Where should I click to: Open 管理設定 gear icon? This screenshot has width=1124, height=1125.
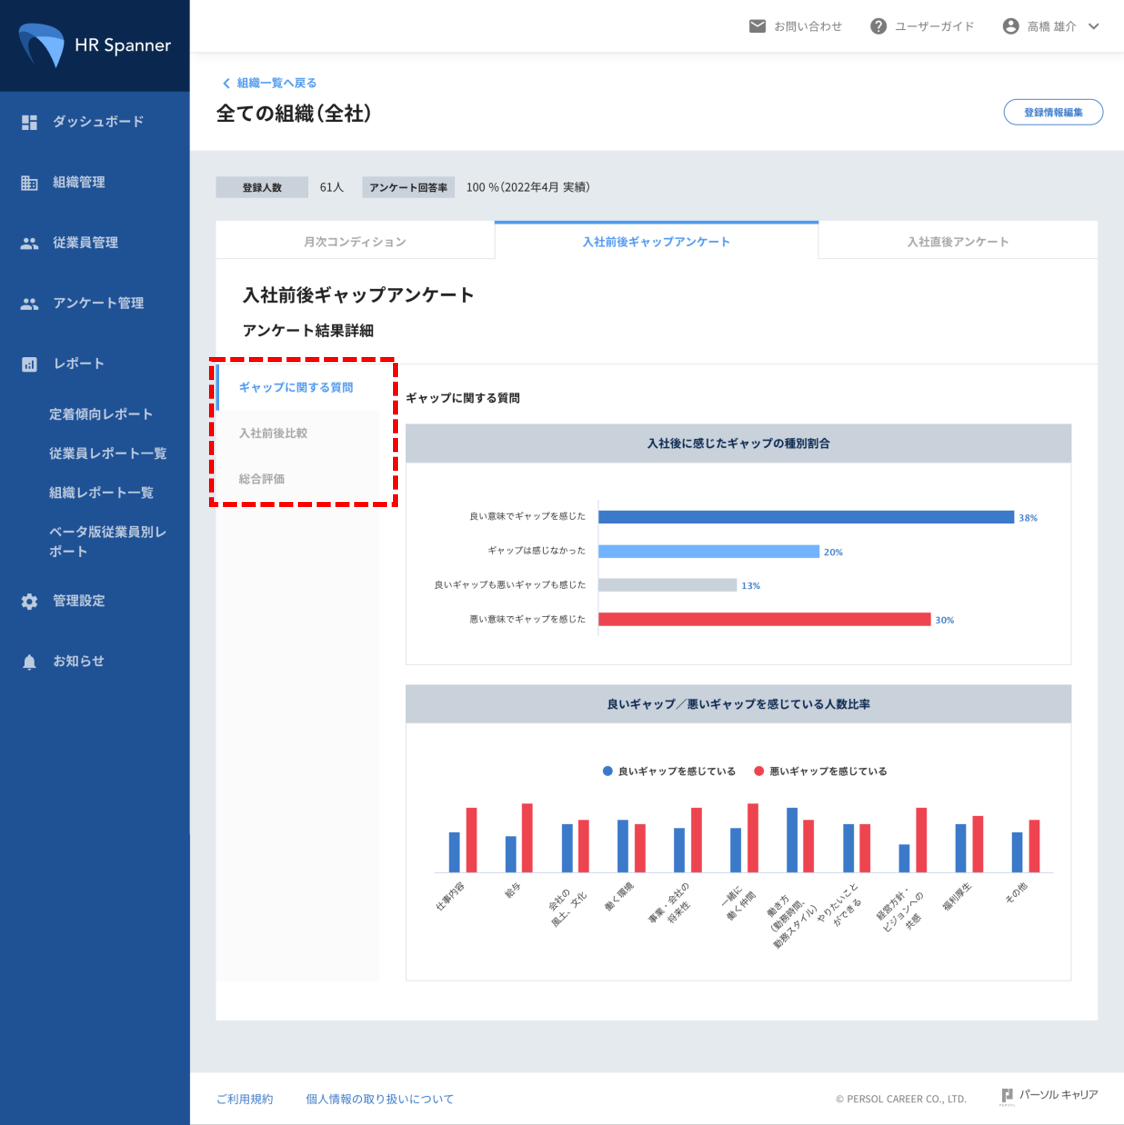pos(29,601)
